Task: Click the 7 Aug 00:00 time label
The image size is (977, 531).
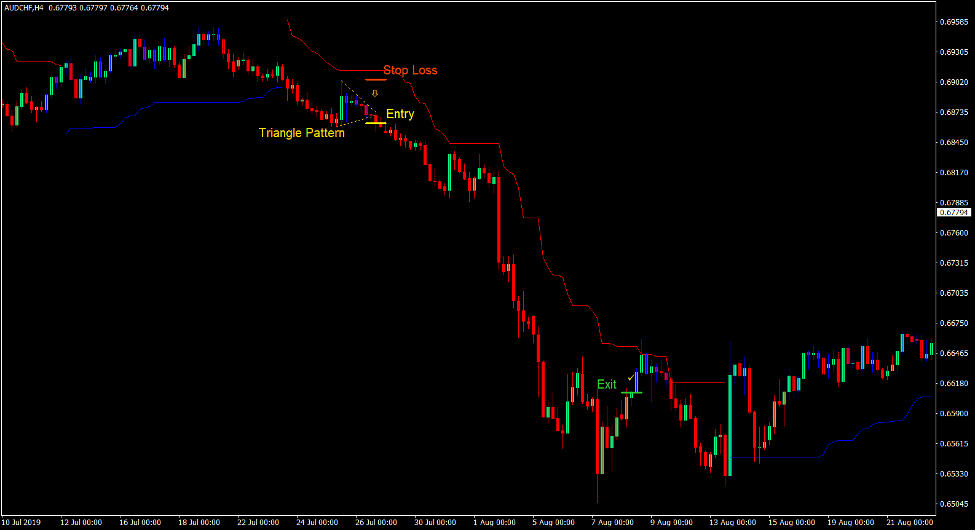Action: click(612, 522)
